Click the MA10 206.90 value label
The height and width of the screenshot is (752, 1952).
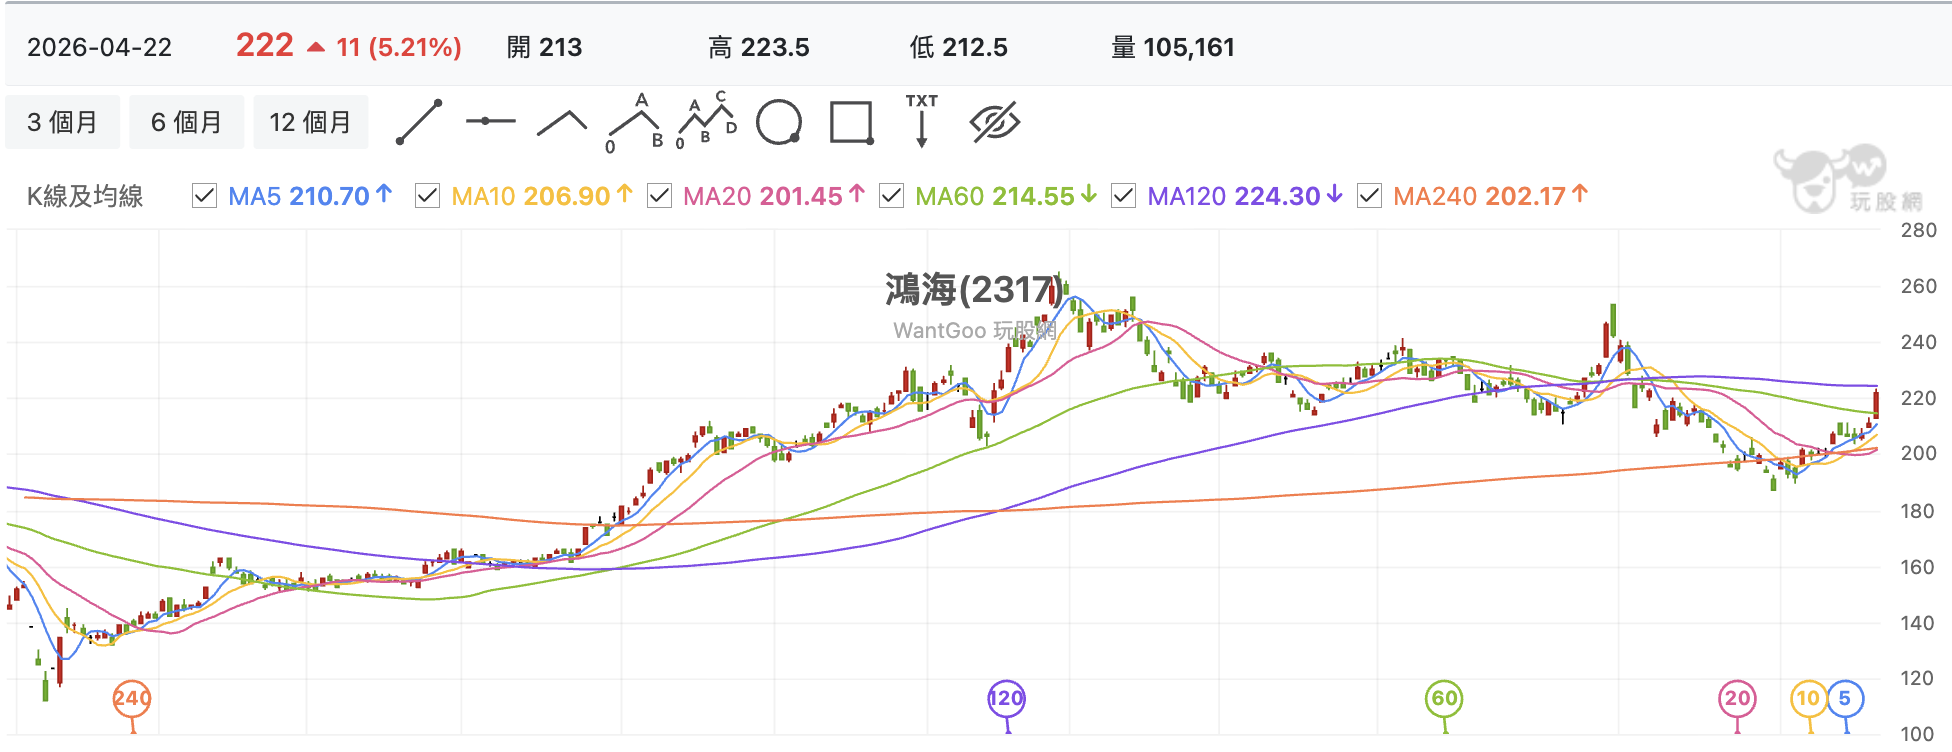click(542, 196)
